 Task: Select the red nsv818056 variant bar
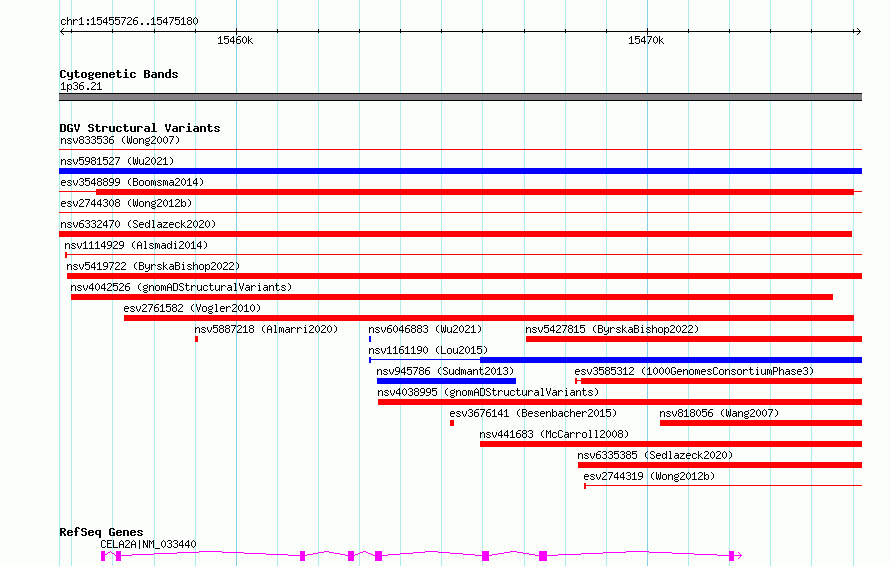tap(761, 423)
